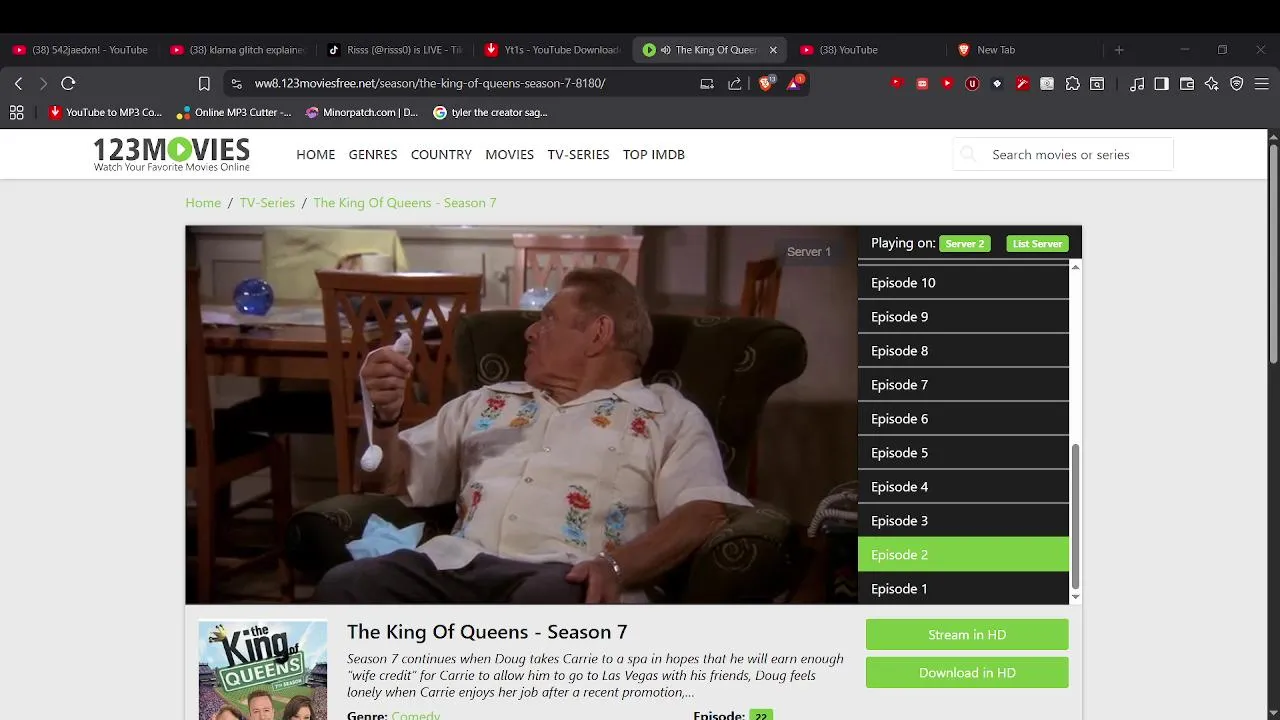Play Episode 3 from the list
Viewport: 1280px width, 720px height.
pos(963,521)
